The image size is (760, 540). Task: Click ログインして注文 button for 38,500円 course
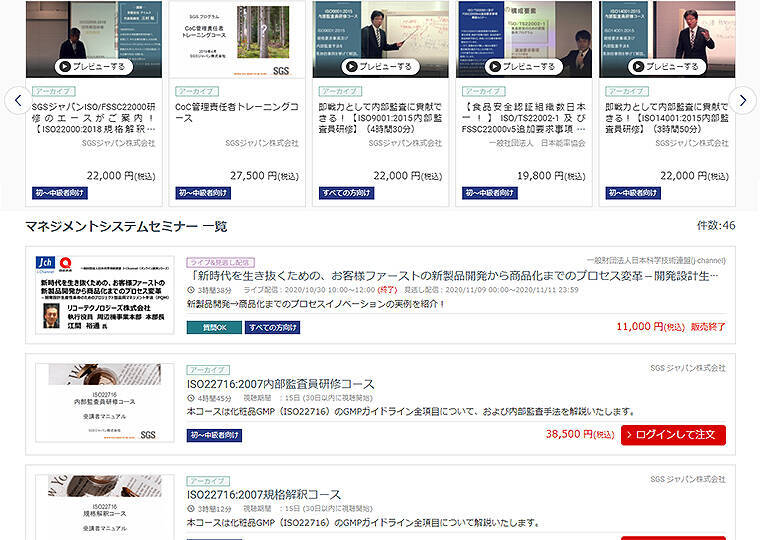(x=673, y=435)
